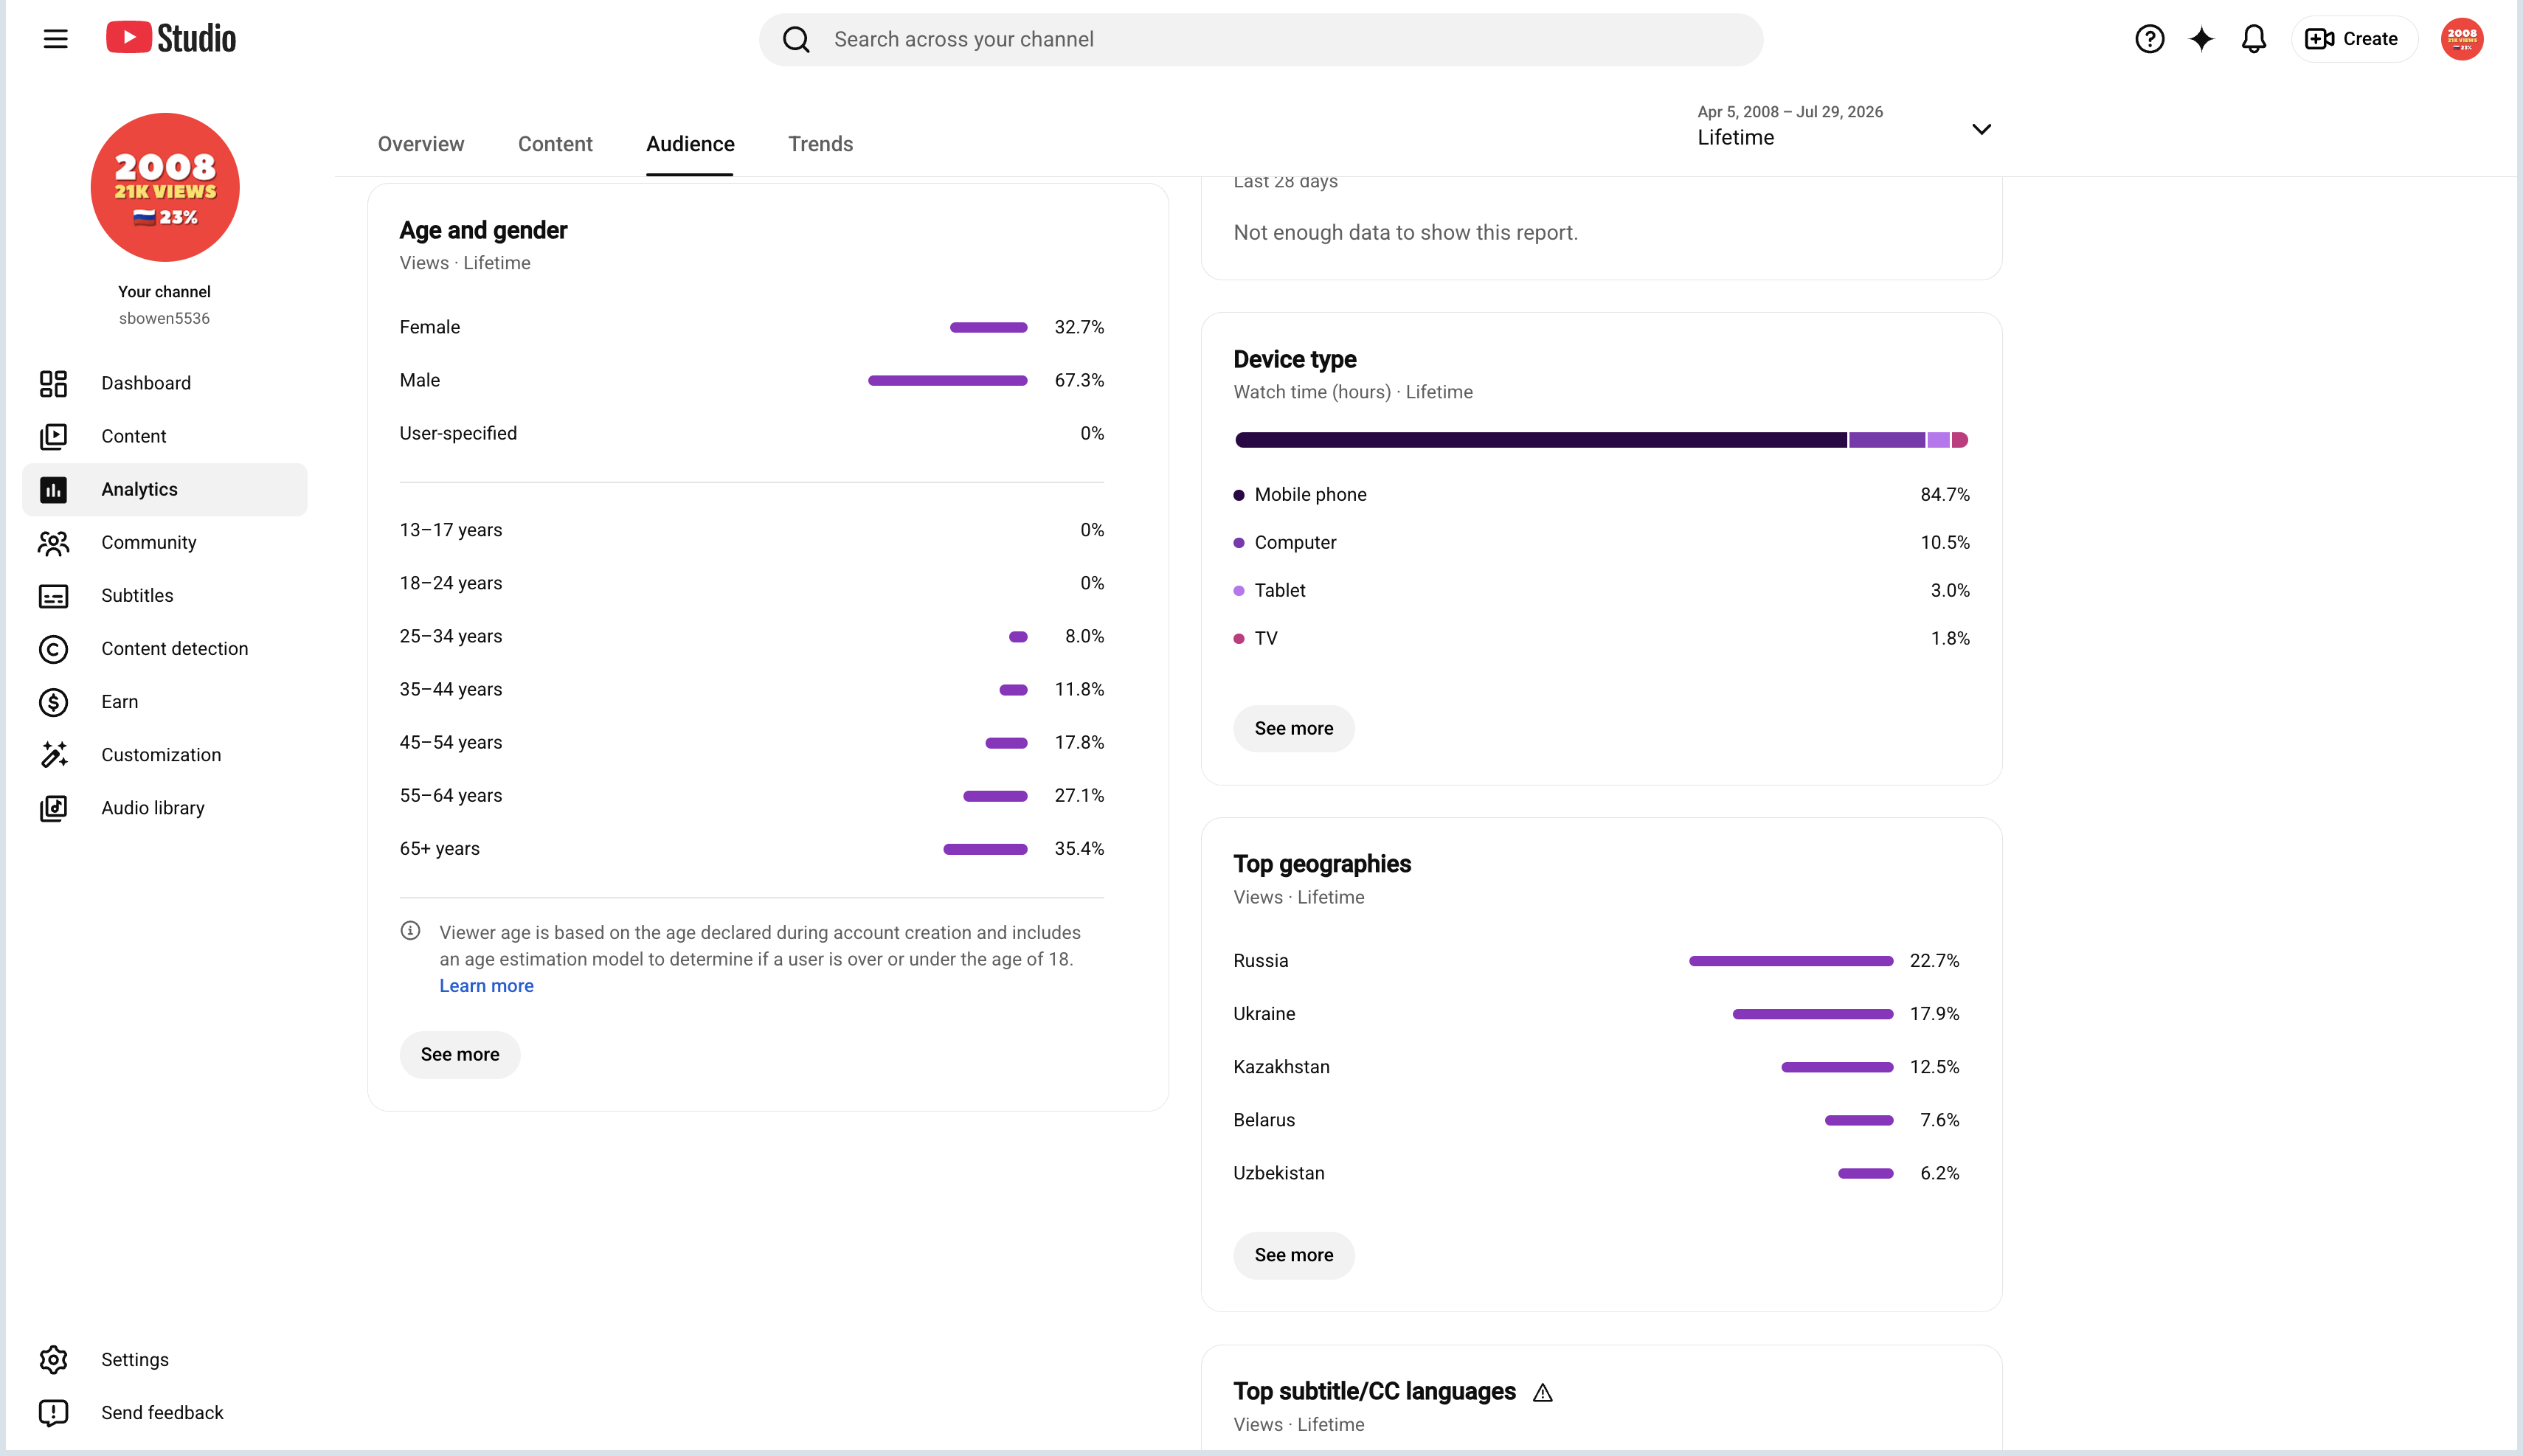The height and width of the screenshot is (1456, 2523).
Task: Click the channel search field
Action: [1260, 39]
